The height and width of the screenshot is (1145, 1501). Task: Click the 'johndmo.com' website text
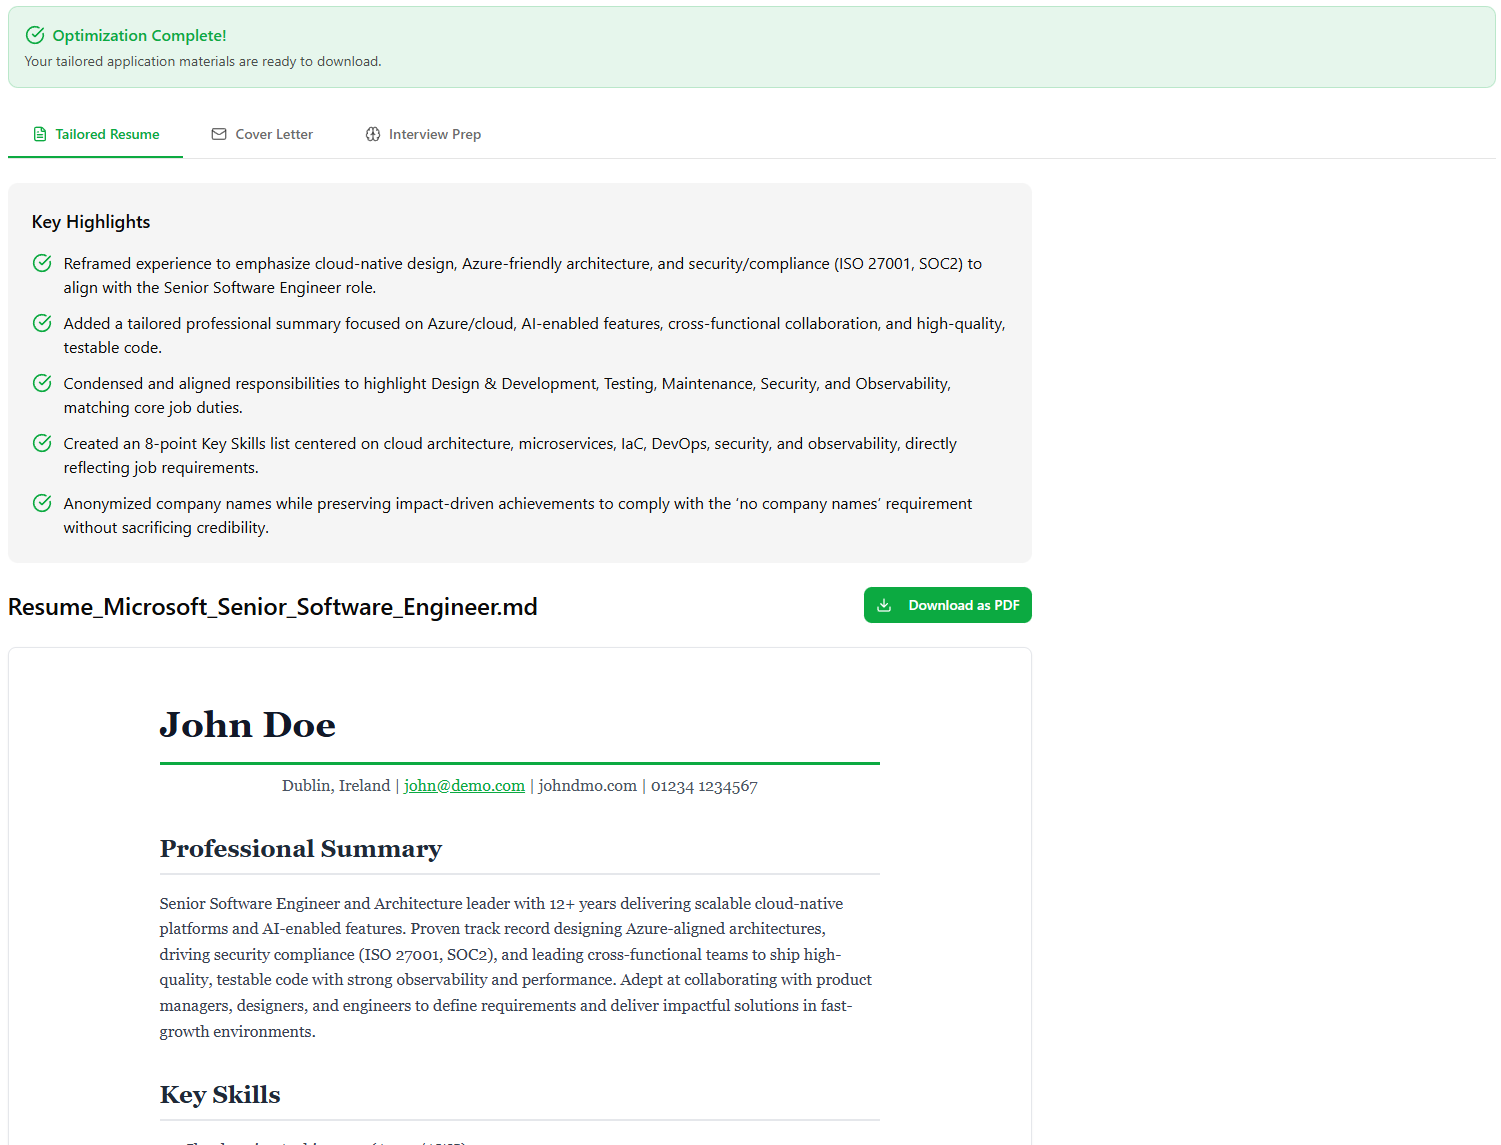coord(588,786)
